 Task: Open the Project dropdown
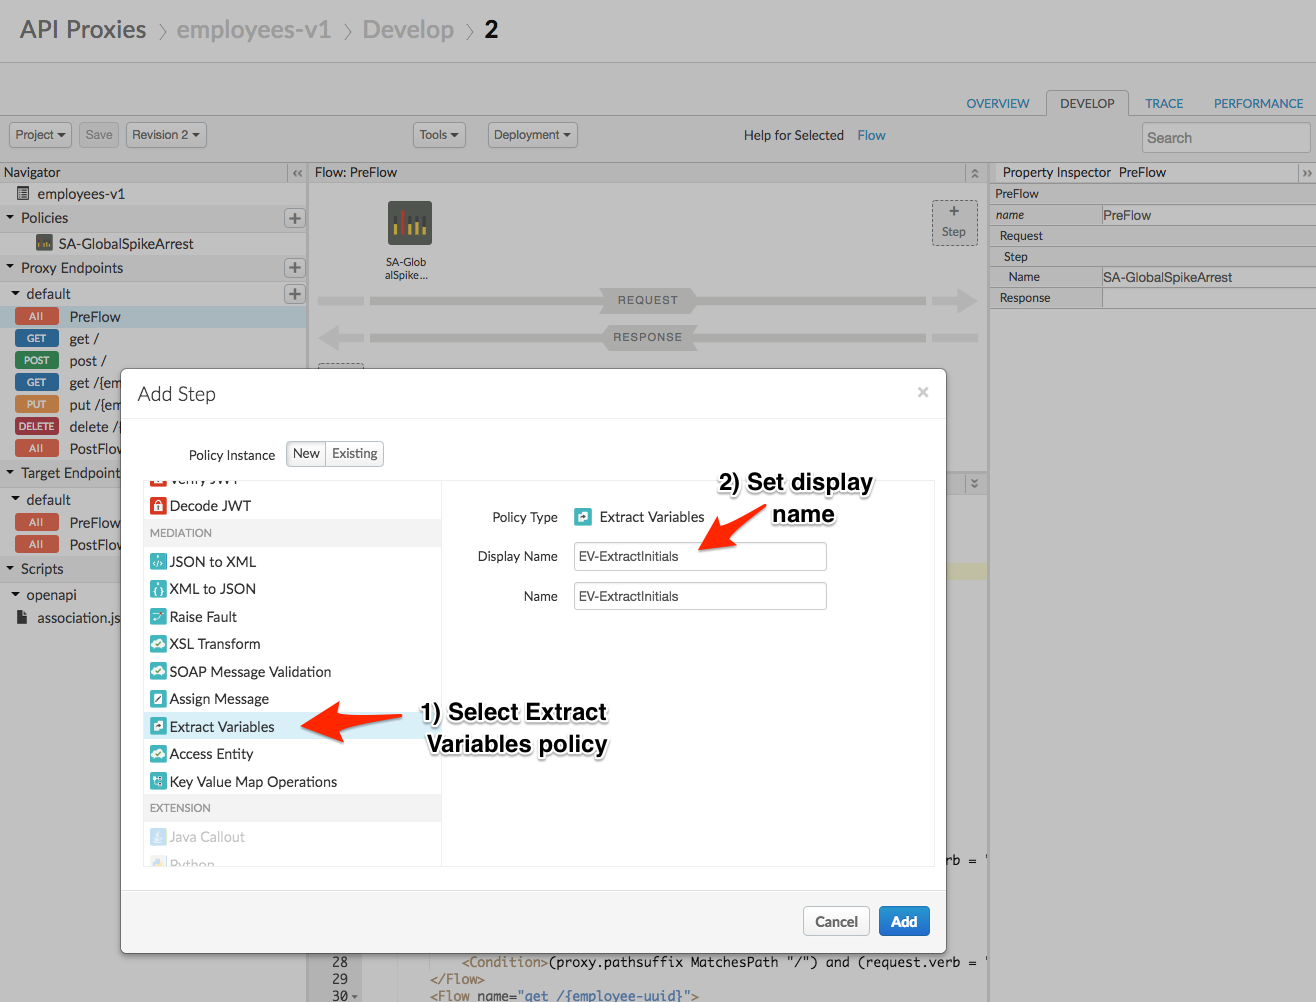click(x=40, y=135)
